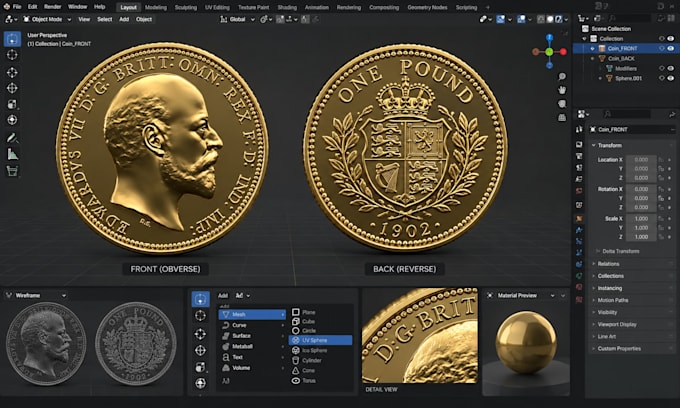Click the Location X value field
The image size is (680, 408).
[641, 160]
